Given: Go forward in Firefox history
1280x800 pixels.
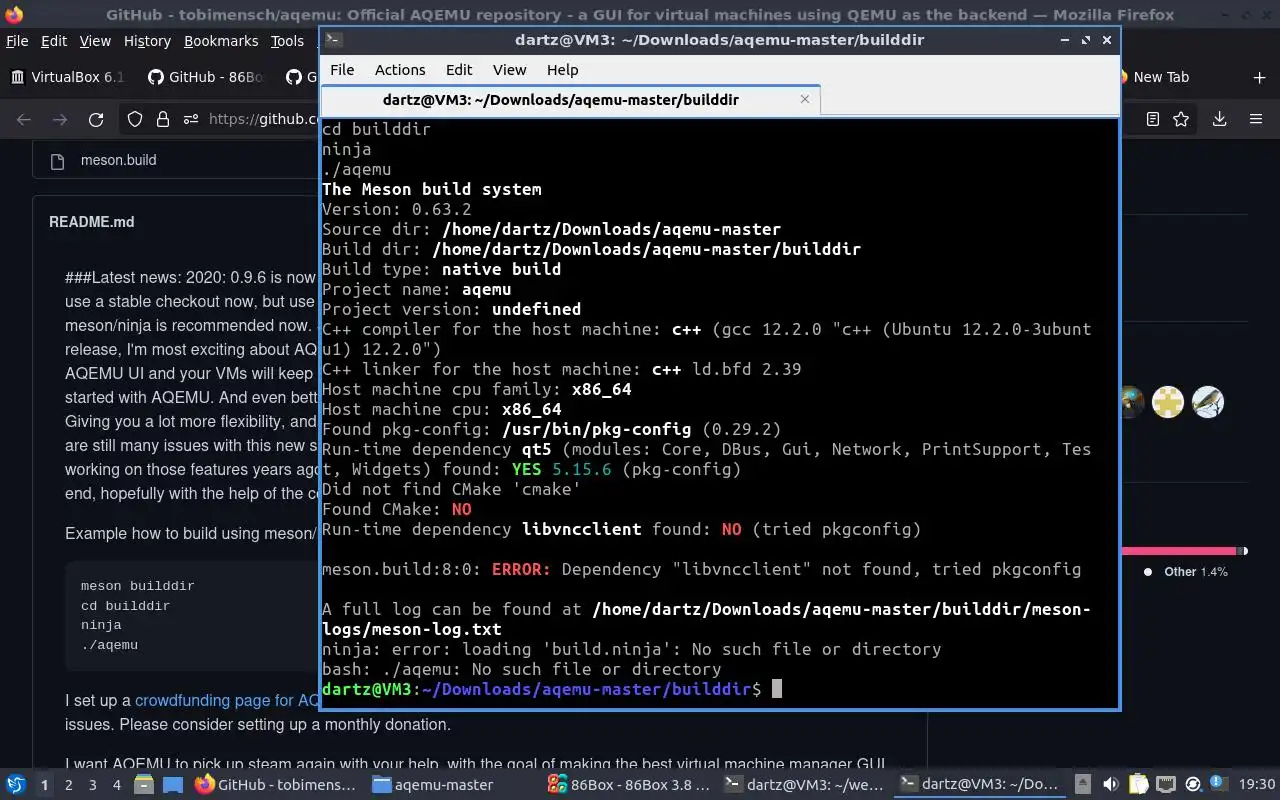Looking at the screenshot, I should coord(60,119).
